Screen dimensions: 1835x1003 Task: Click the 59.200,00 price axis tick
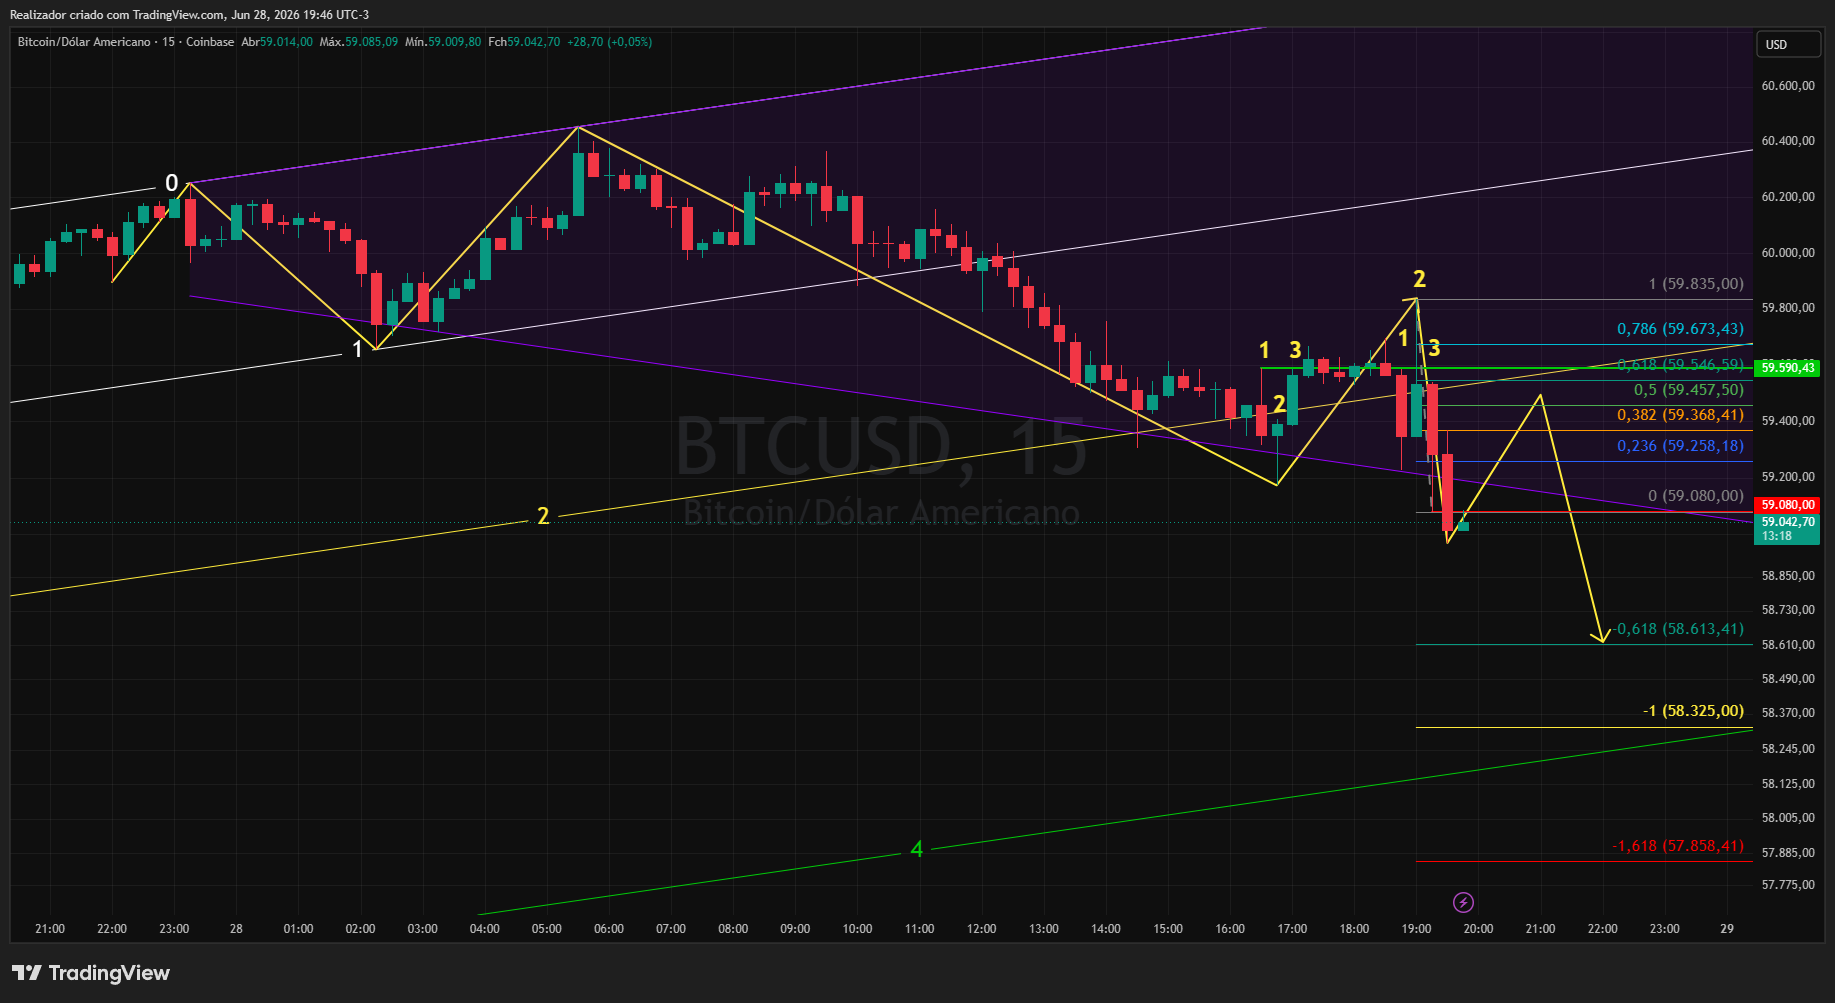(1788, 477)
